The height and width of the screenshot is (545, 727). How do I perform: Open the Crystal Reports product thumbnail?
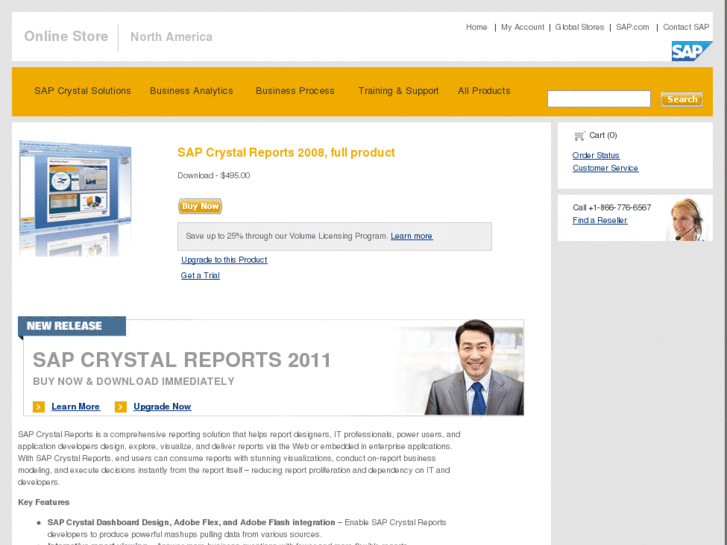75,197
